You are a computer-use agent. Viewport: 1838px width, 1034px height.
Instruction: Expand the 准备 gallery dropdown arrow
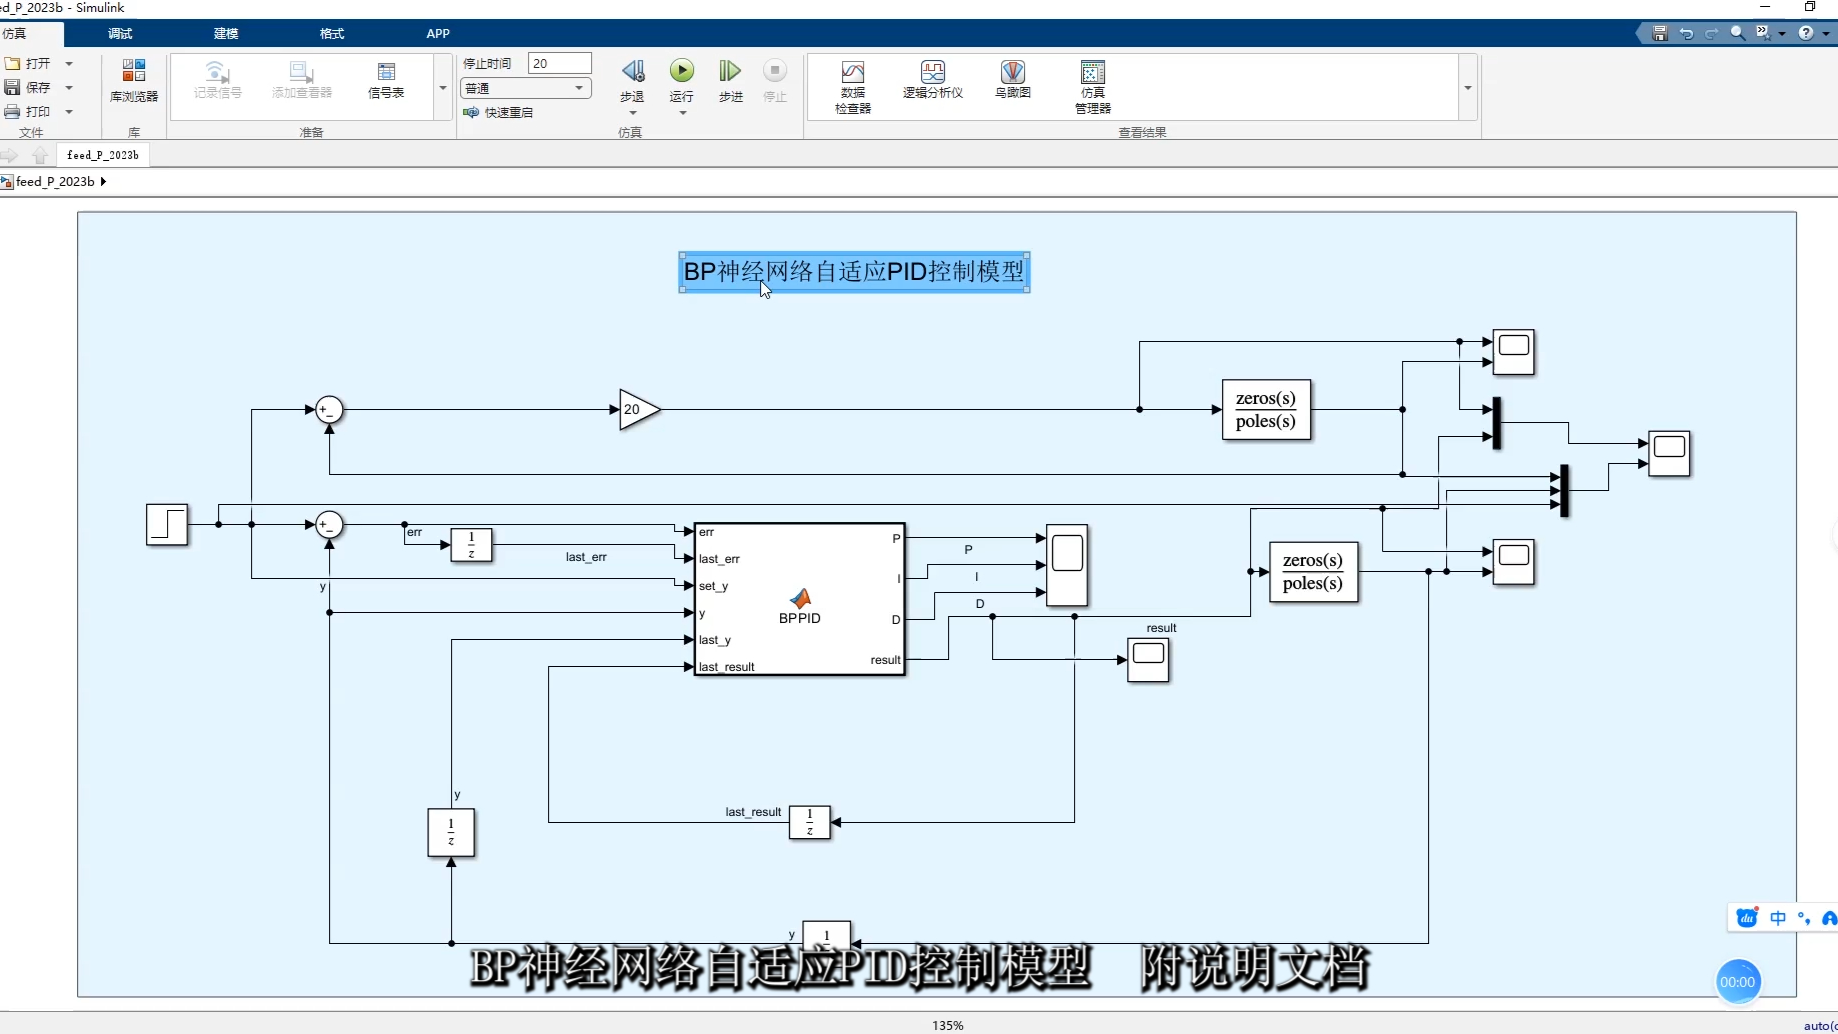tap(443, 88)
